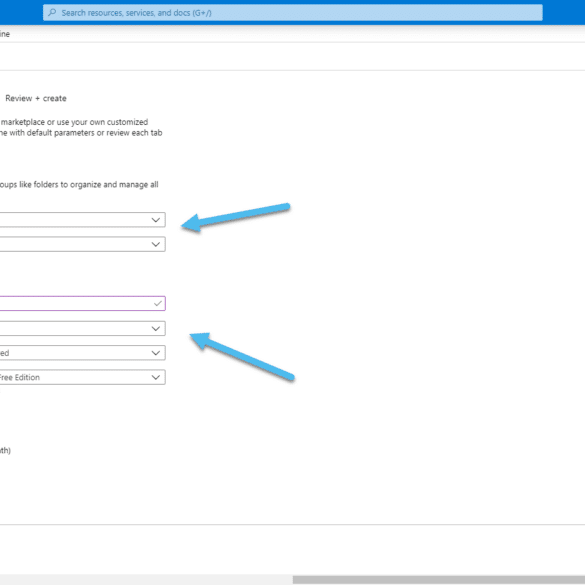The image size is (585, 585).
Task: Click the magnifier icon in the search bar
Action: coord(52,12)
